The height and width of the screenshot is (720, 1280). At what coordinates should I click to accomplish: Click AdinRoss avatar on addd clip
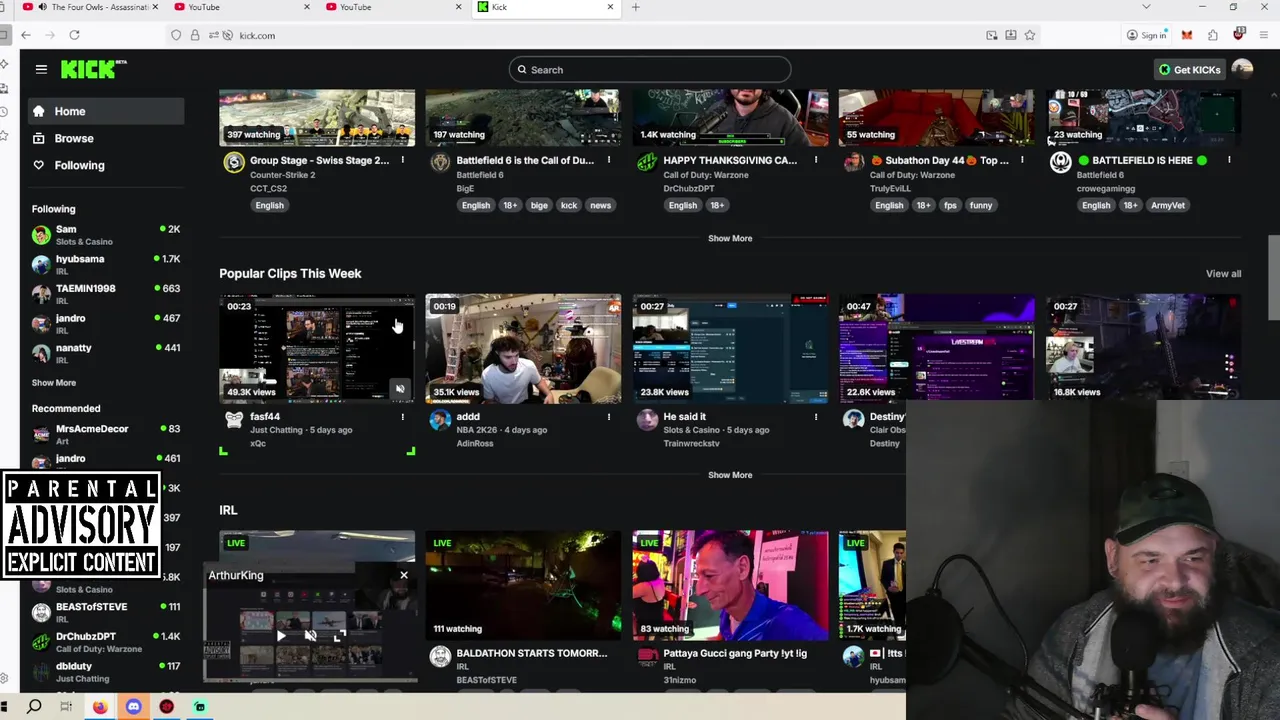[440, 420]
